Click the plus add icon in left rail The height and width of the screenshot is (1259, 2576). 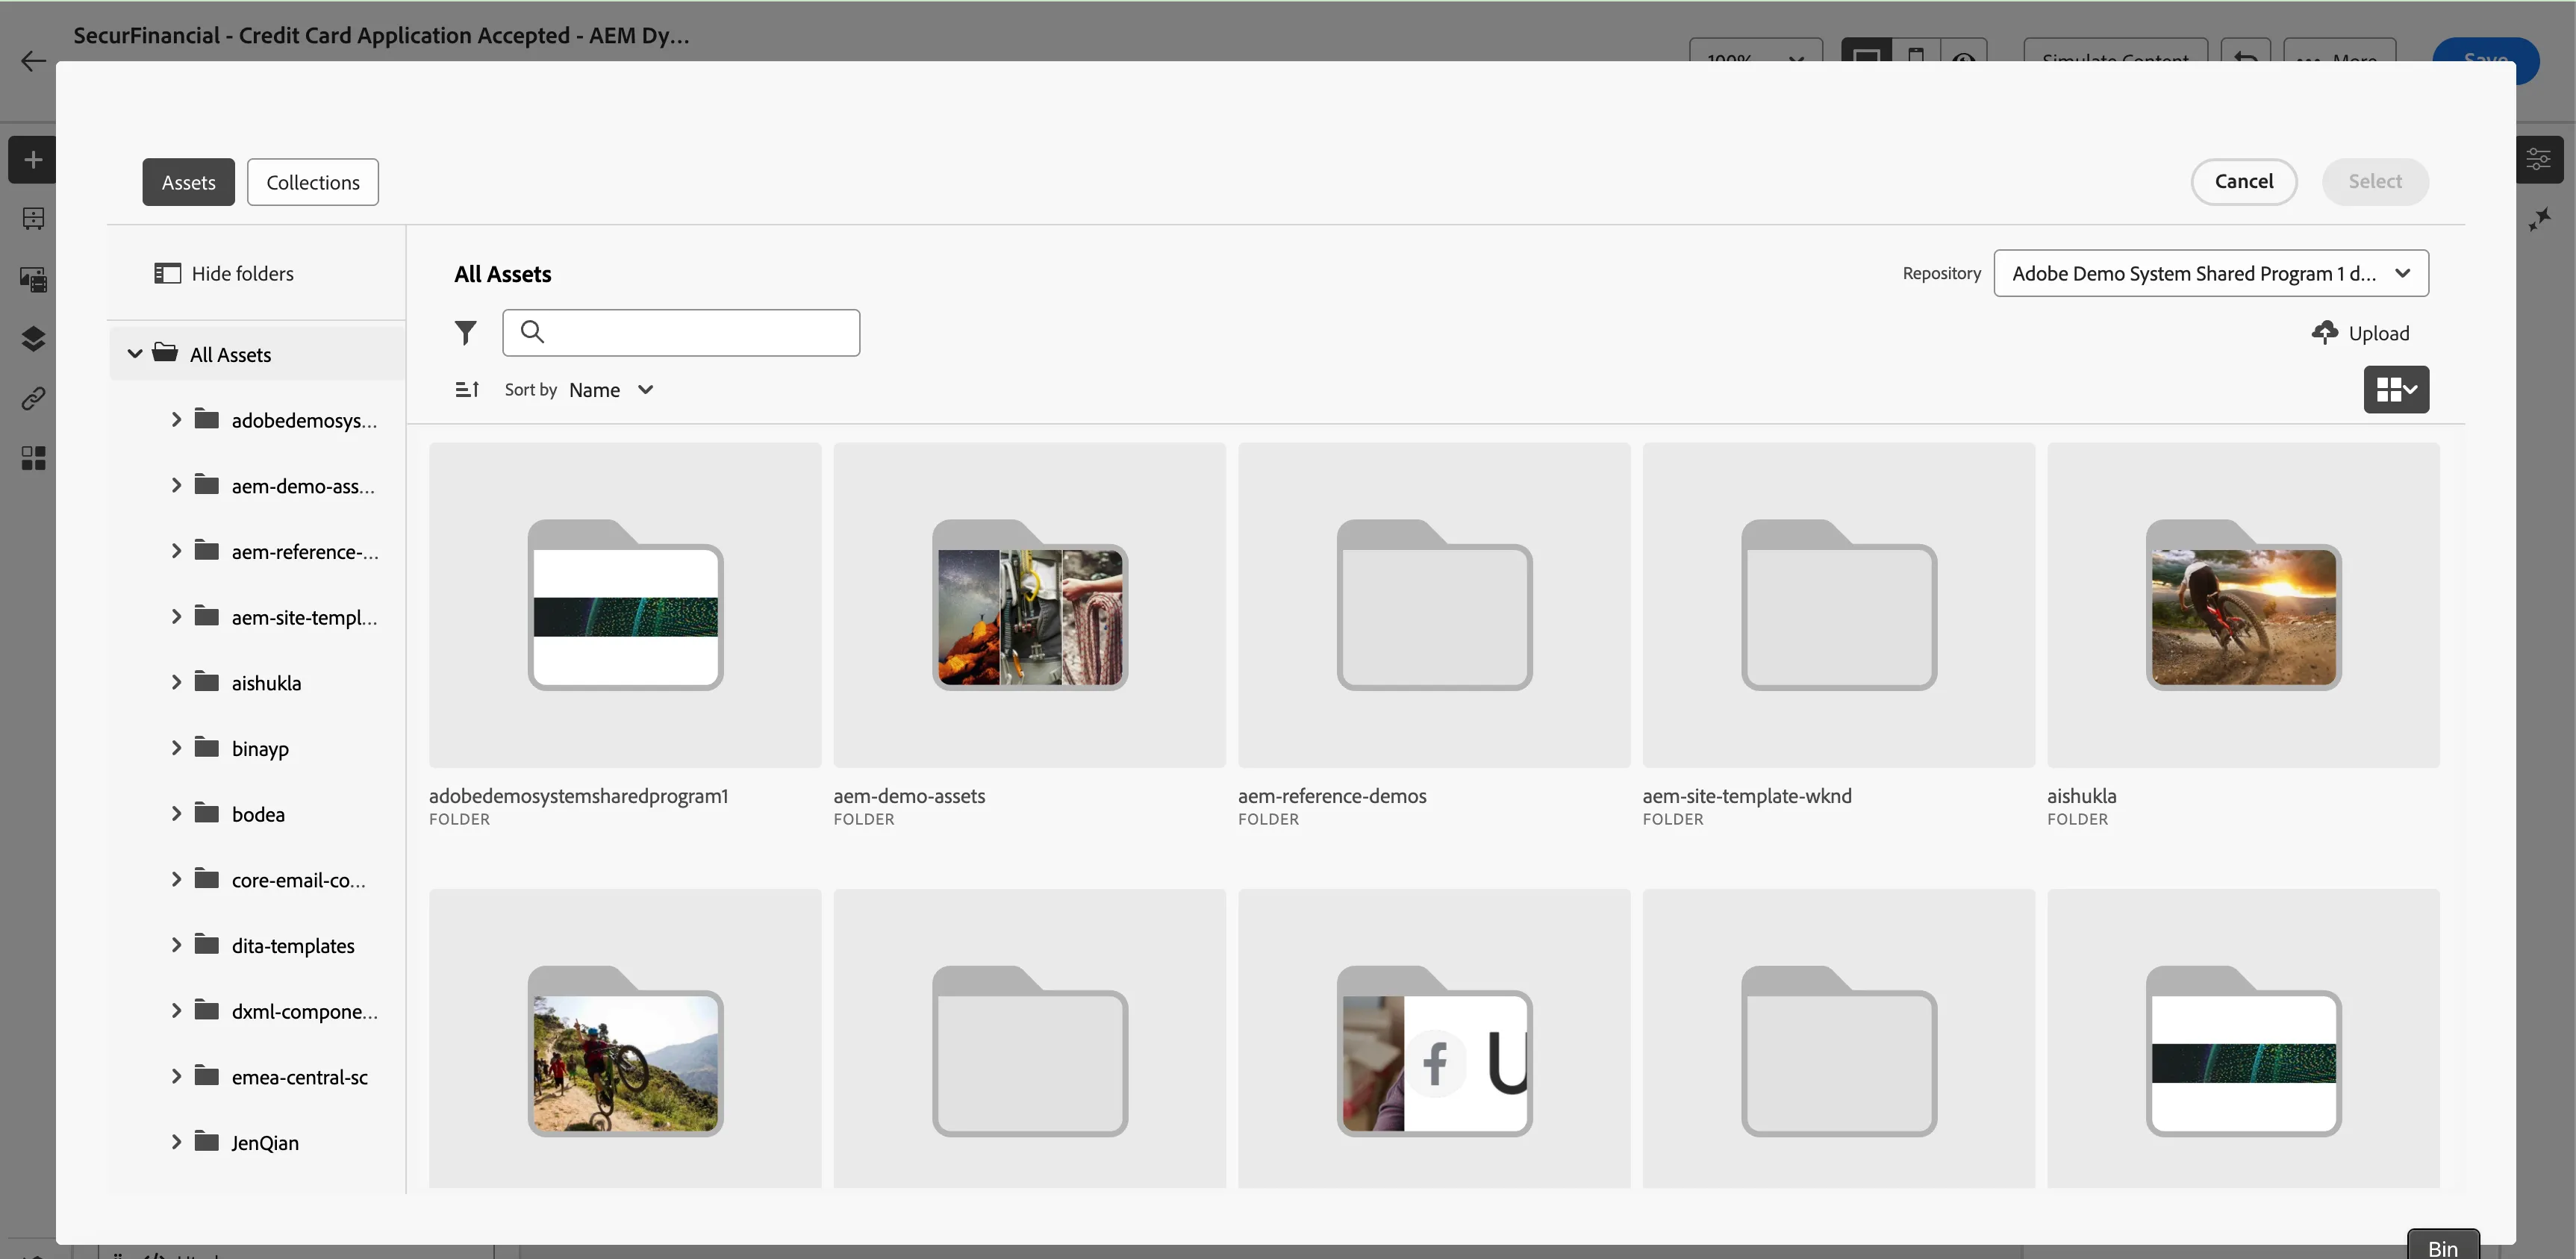pyautogui.click(x=33, y=160)
